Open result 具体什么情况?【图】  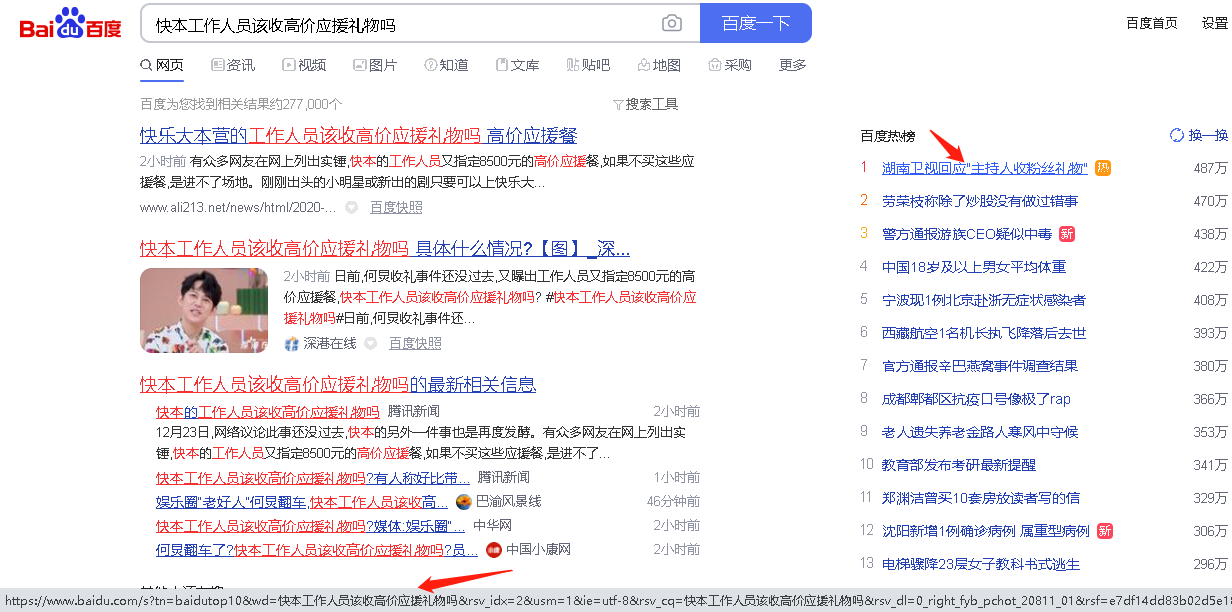385,248
